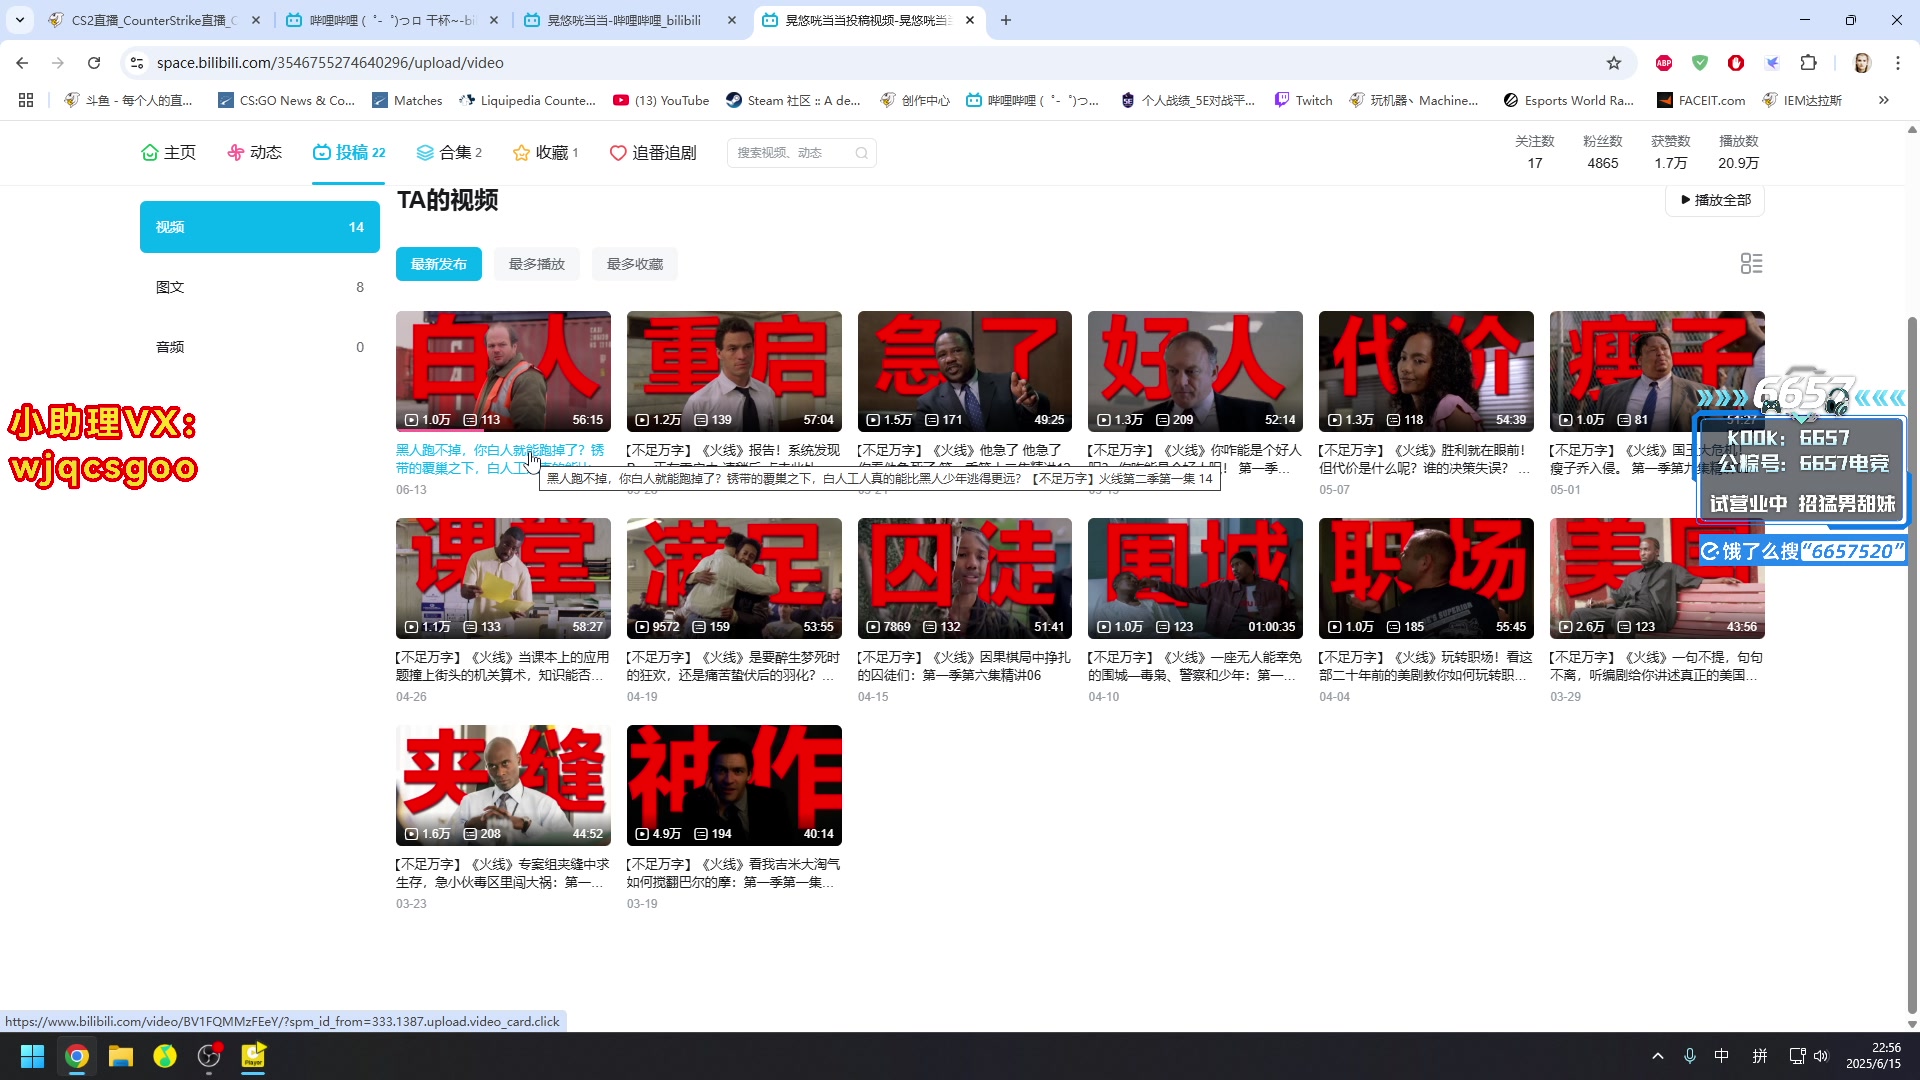Image resolution: width=1920 pixels, height=1080 pixels.
Task: Open the 课堂 video thumbnail
Action: (503, 578)
